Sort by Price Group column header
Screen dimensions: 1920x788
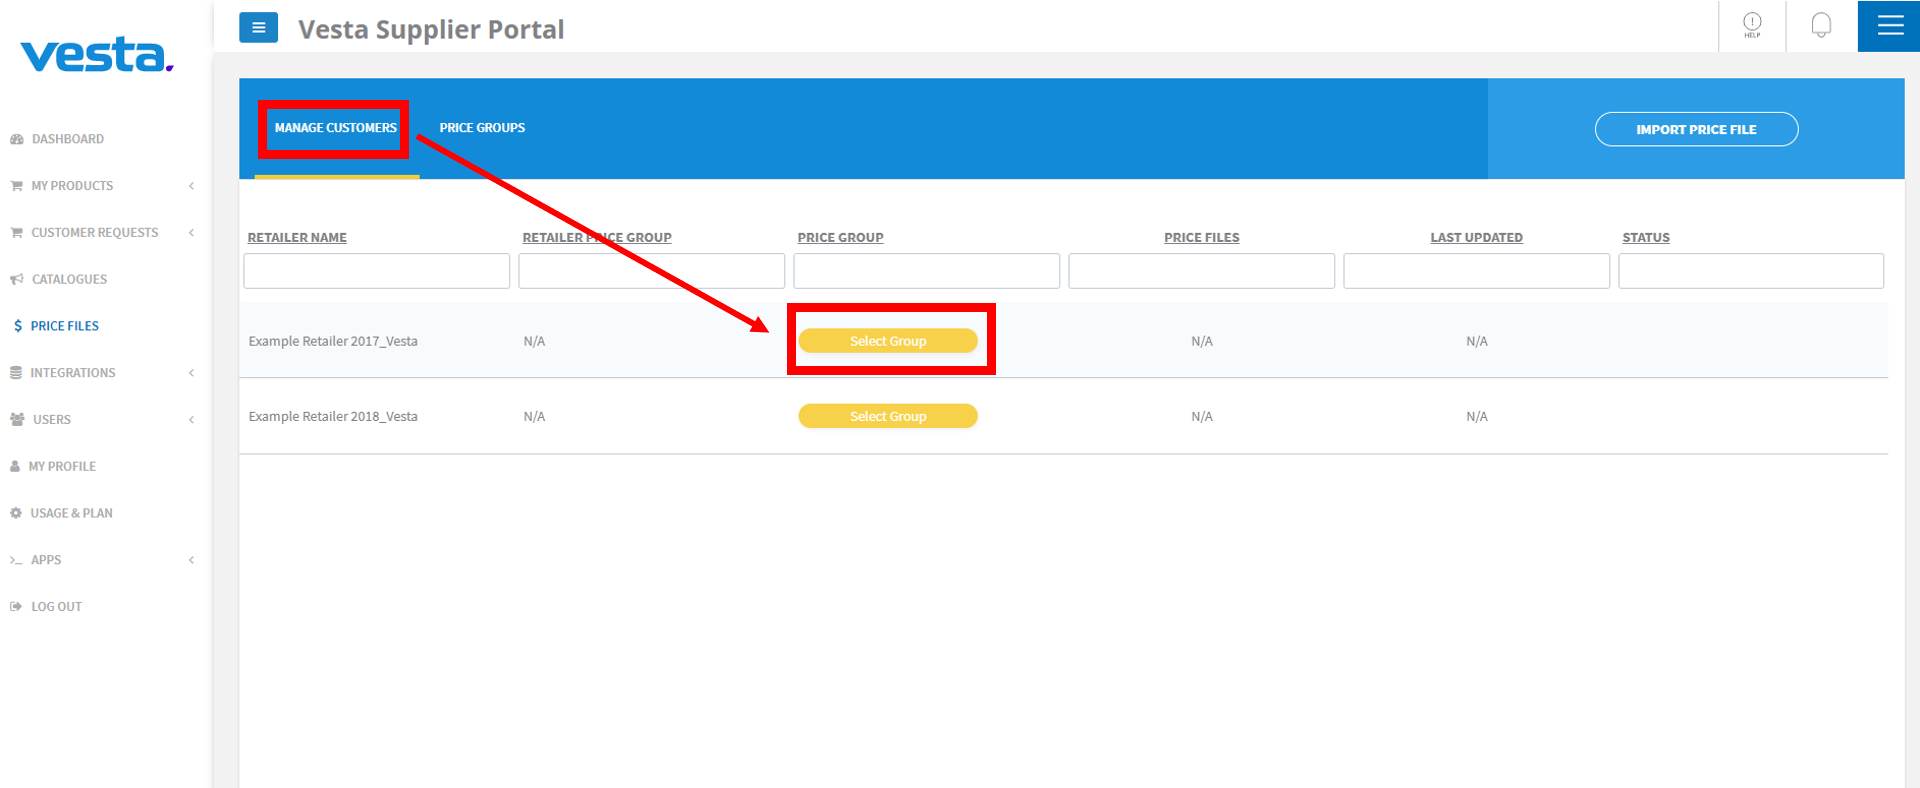(x=840, y=238)
